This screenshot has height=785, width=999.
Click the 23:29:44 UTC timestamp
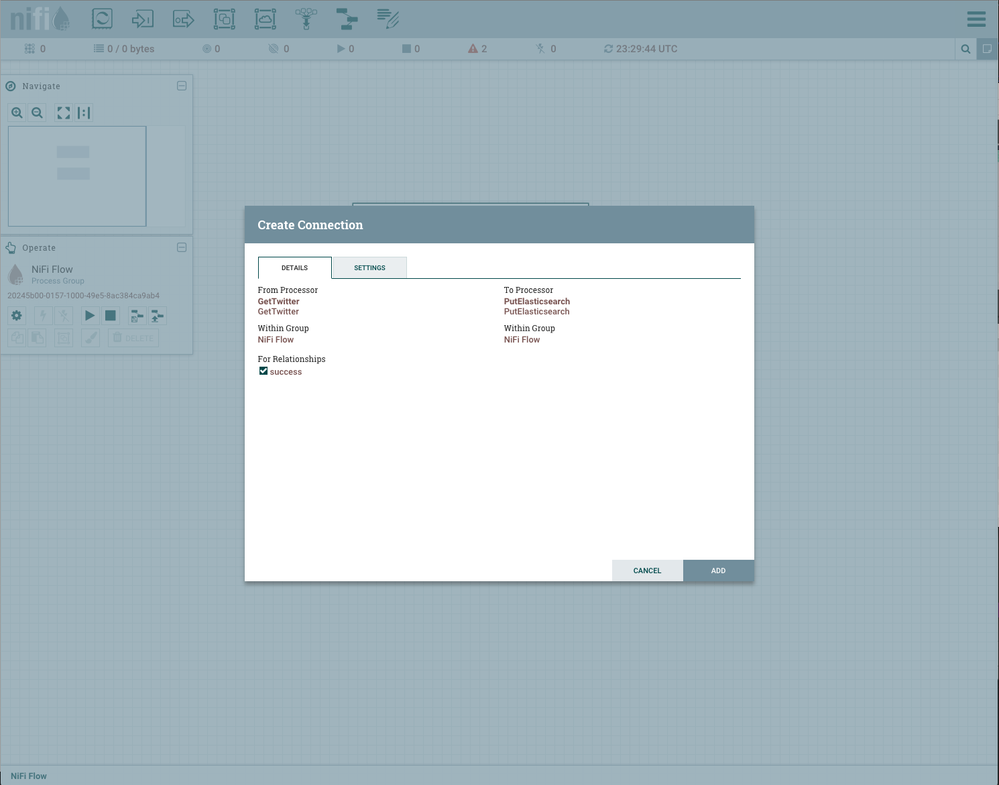coord(647,48)
